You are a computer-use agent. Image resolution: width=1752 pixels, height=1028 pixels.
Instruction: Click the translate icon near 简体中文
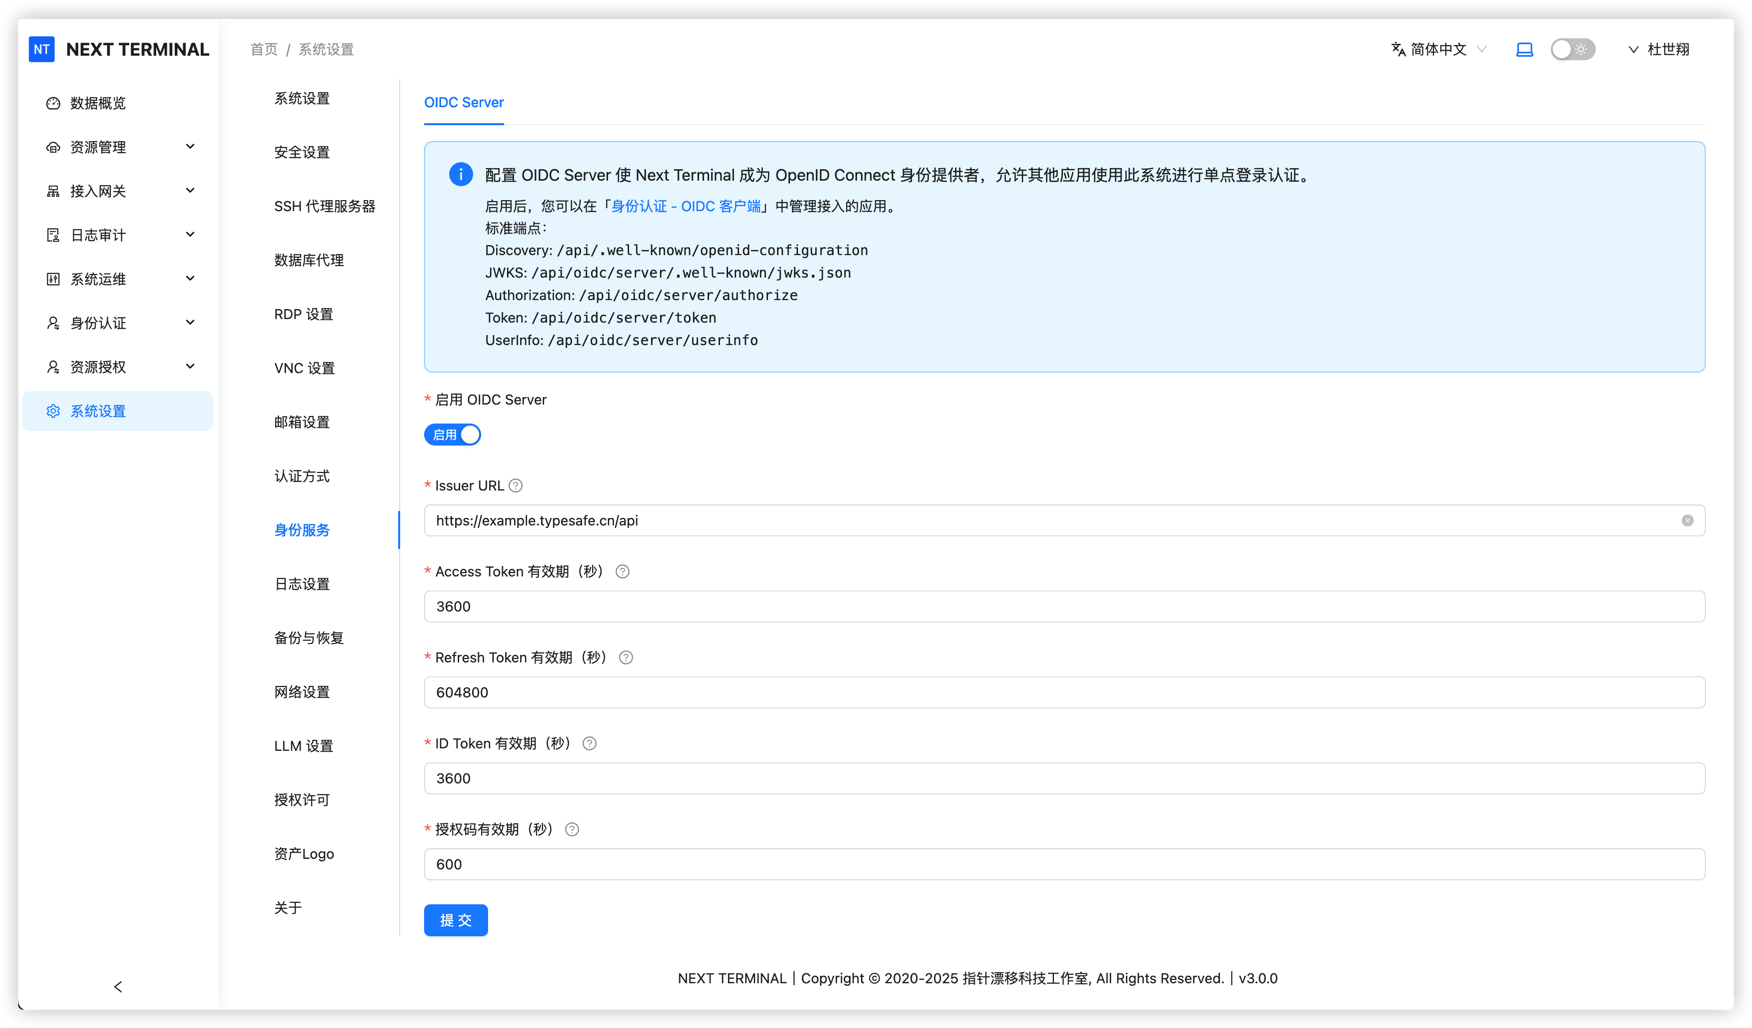(1397, 48)
